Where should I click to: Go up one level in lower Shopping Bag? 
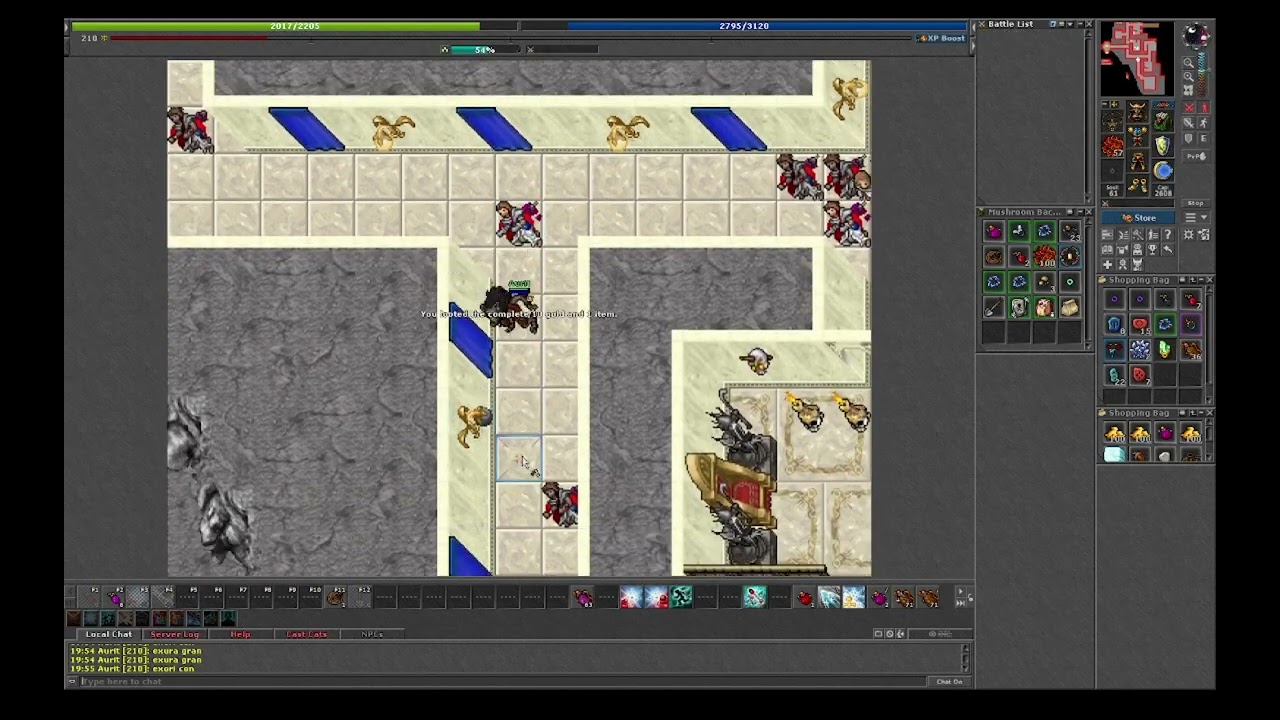1192,413
